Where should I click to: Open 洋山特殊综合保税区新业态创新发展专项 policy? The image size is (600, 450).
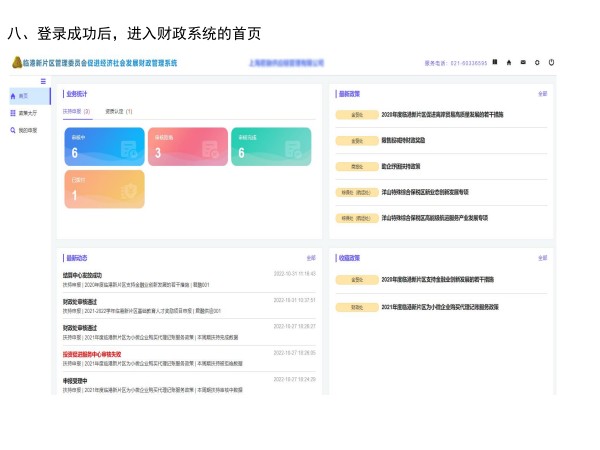coord(425,192)
